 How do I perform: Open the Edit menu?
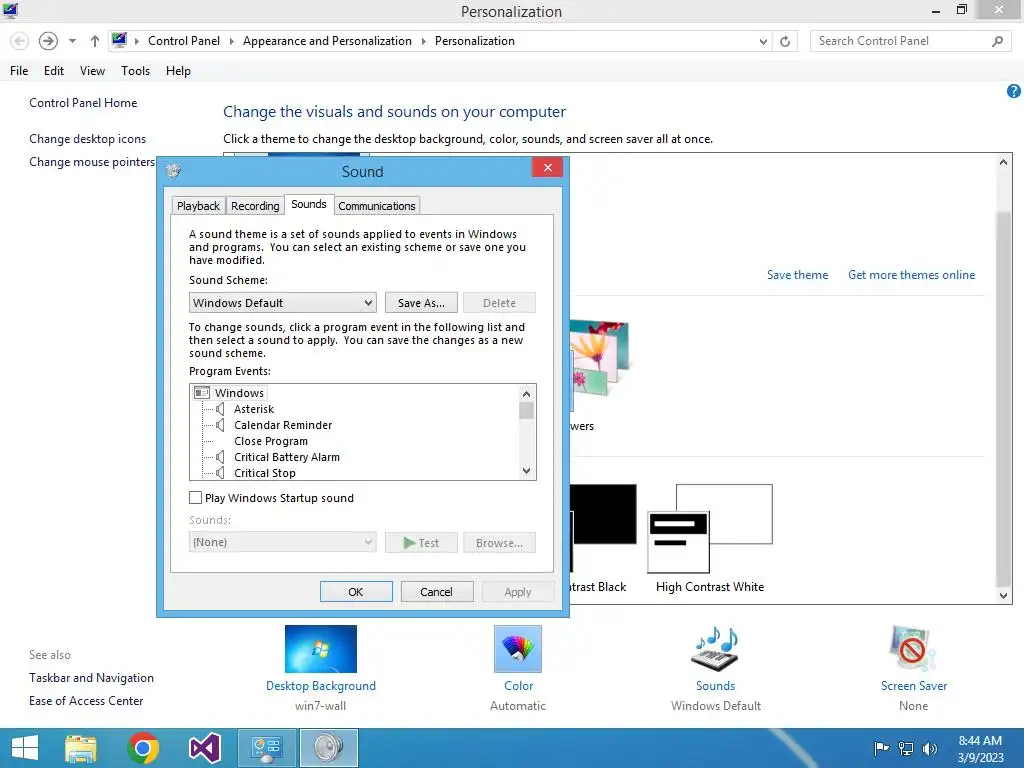click(x=54, y=71)
